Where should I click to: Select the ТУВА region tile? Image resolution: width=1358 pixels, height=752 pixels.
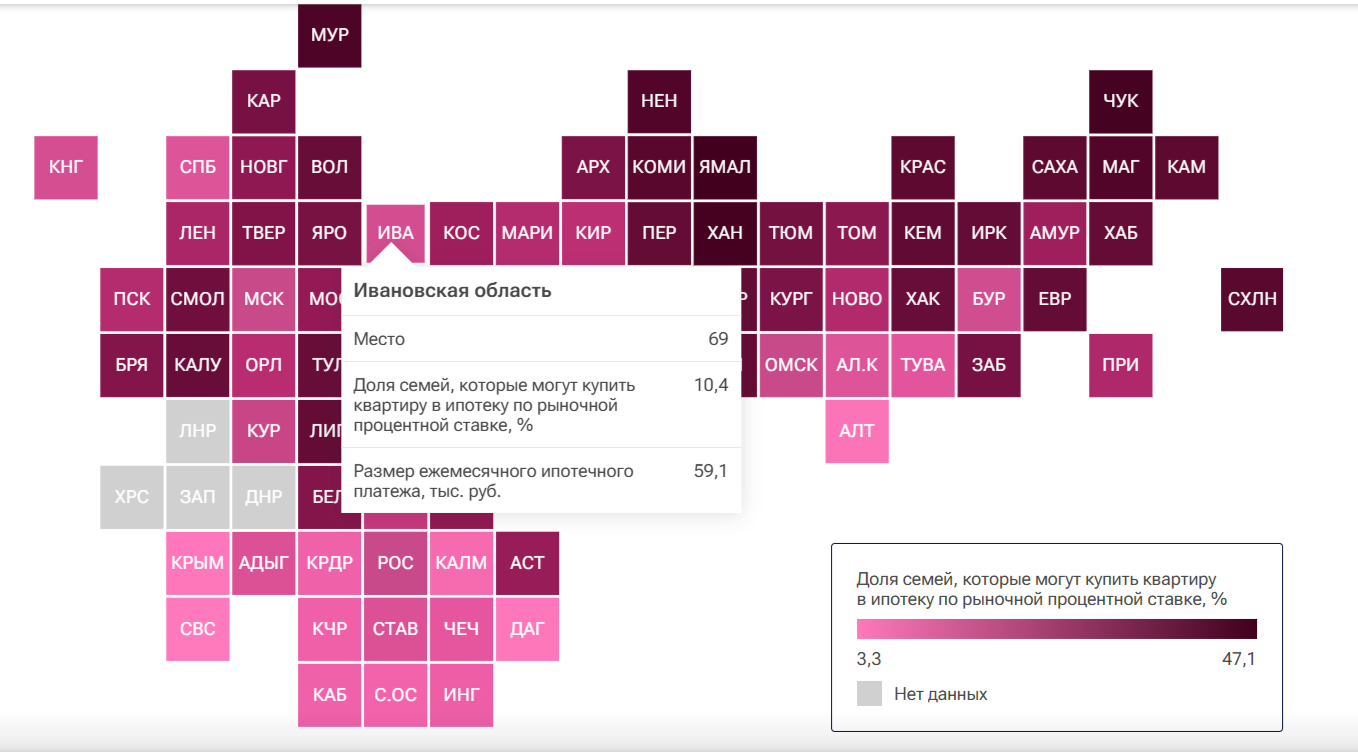point(923,365)
